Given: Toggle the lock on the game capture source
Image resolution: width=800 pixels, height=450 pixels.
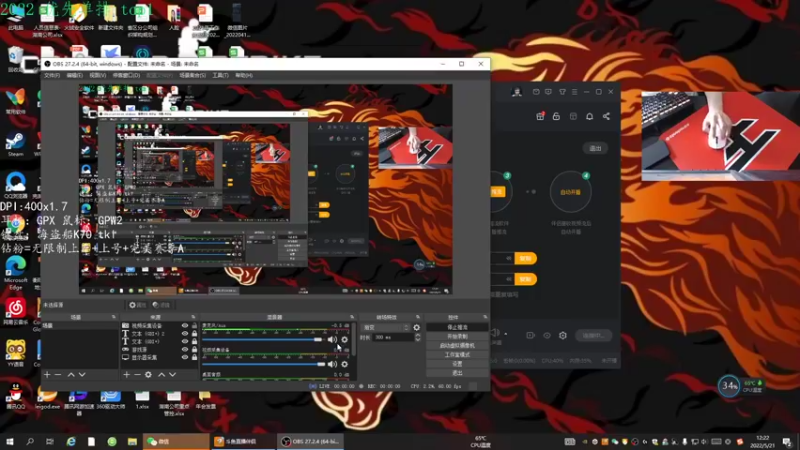Looking at the screenshot, I should 194,349.
